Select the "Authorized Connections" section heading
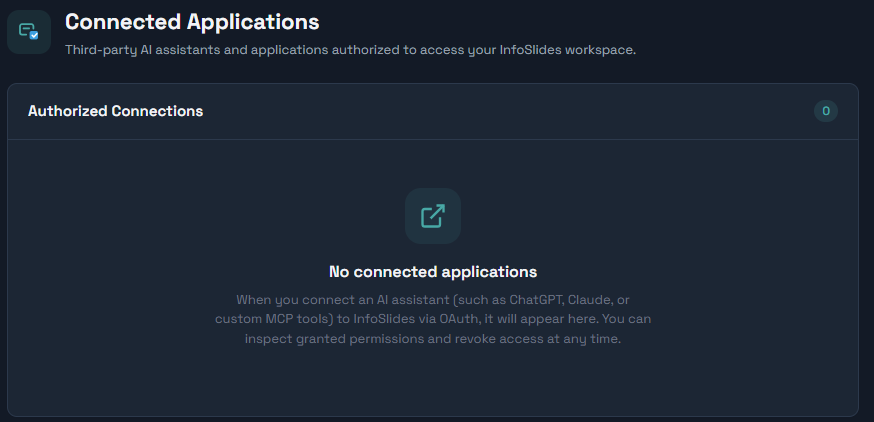The height and width of the screenshot is (422, 874). (115, 111)
